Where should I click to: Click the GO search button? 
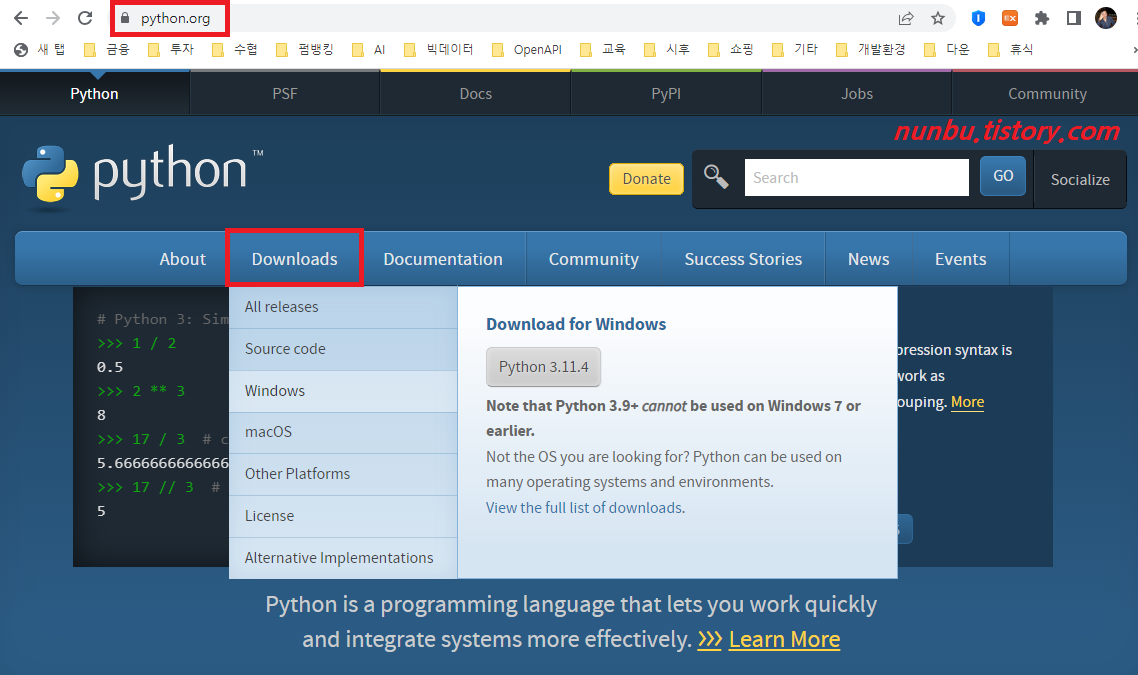[1003, 176]
